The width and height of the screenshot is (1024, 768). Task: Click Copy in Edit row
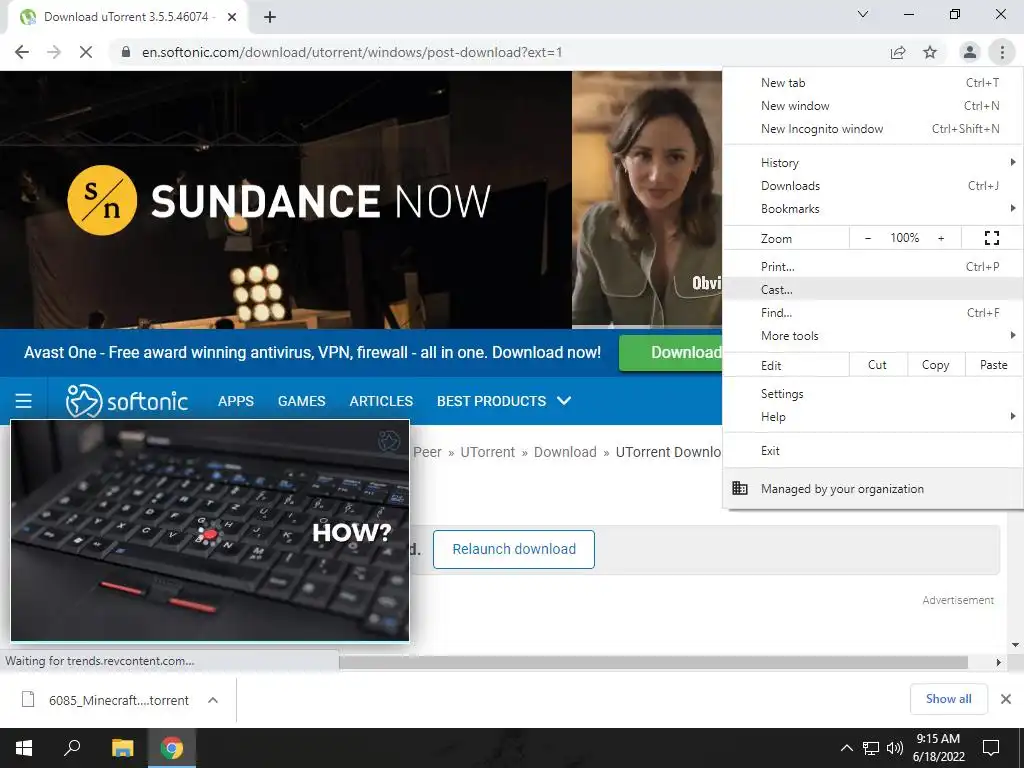point(936,365)
